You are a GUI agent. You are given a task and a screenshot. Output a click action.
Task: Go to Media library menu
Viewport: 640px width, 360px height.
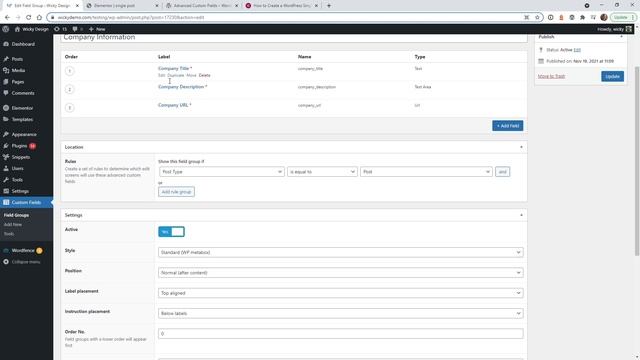[18, 71]
